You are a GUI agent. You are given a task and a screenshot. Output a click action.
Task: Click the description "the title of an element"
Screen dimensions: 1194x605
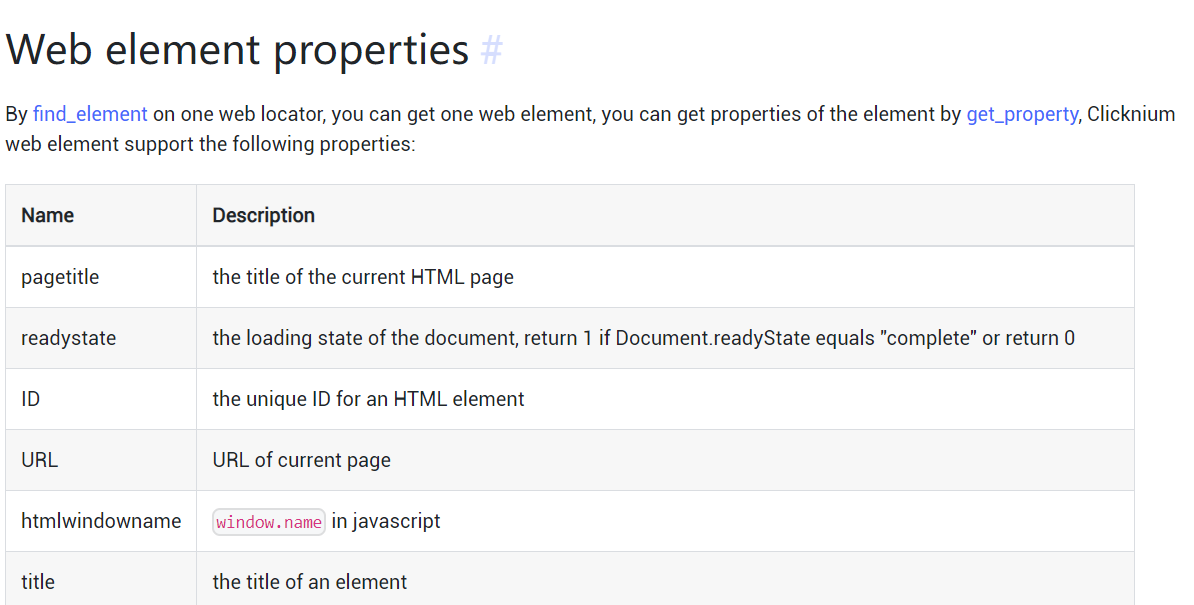309,582
